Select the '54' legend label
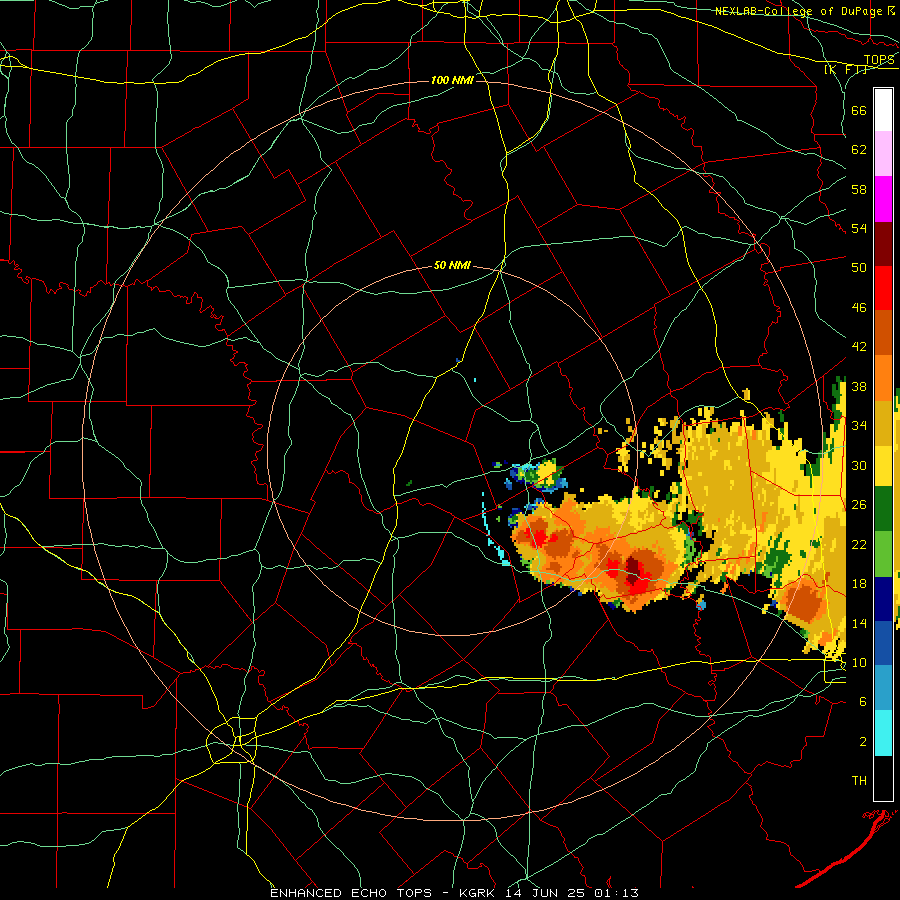The width and height of the screenshot is (900, 900). [x=859, y=228]
